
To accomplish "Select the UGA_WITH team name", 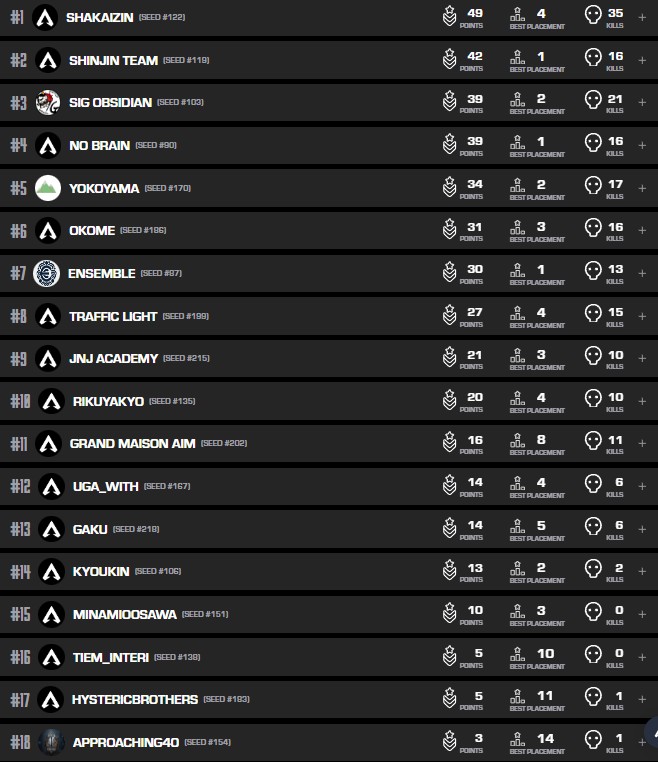I will [105, 486].
